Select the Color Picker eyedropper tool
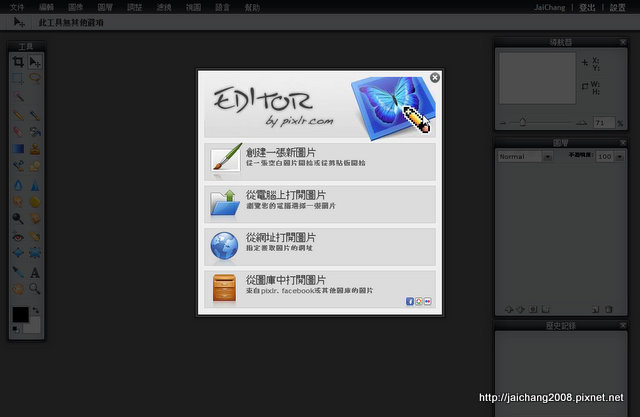 [x=18, y=272]
